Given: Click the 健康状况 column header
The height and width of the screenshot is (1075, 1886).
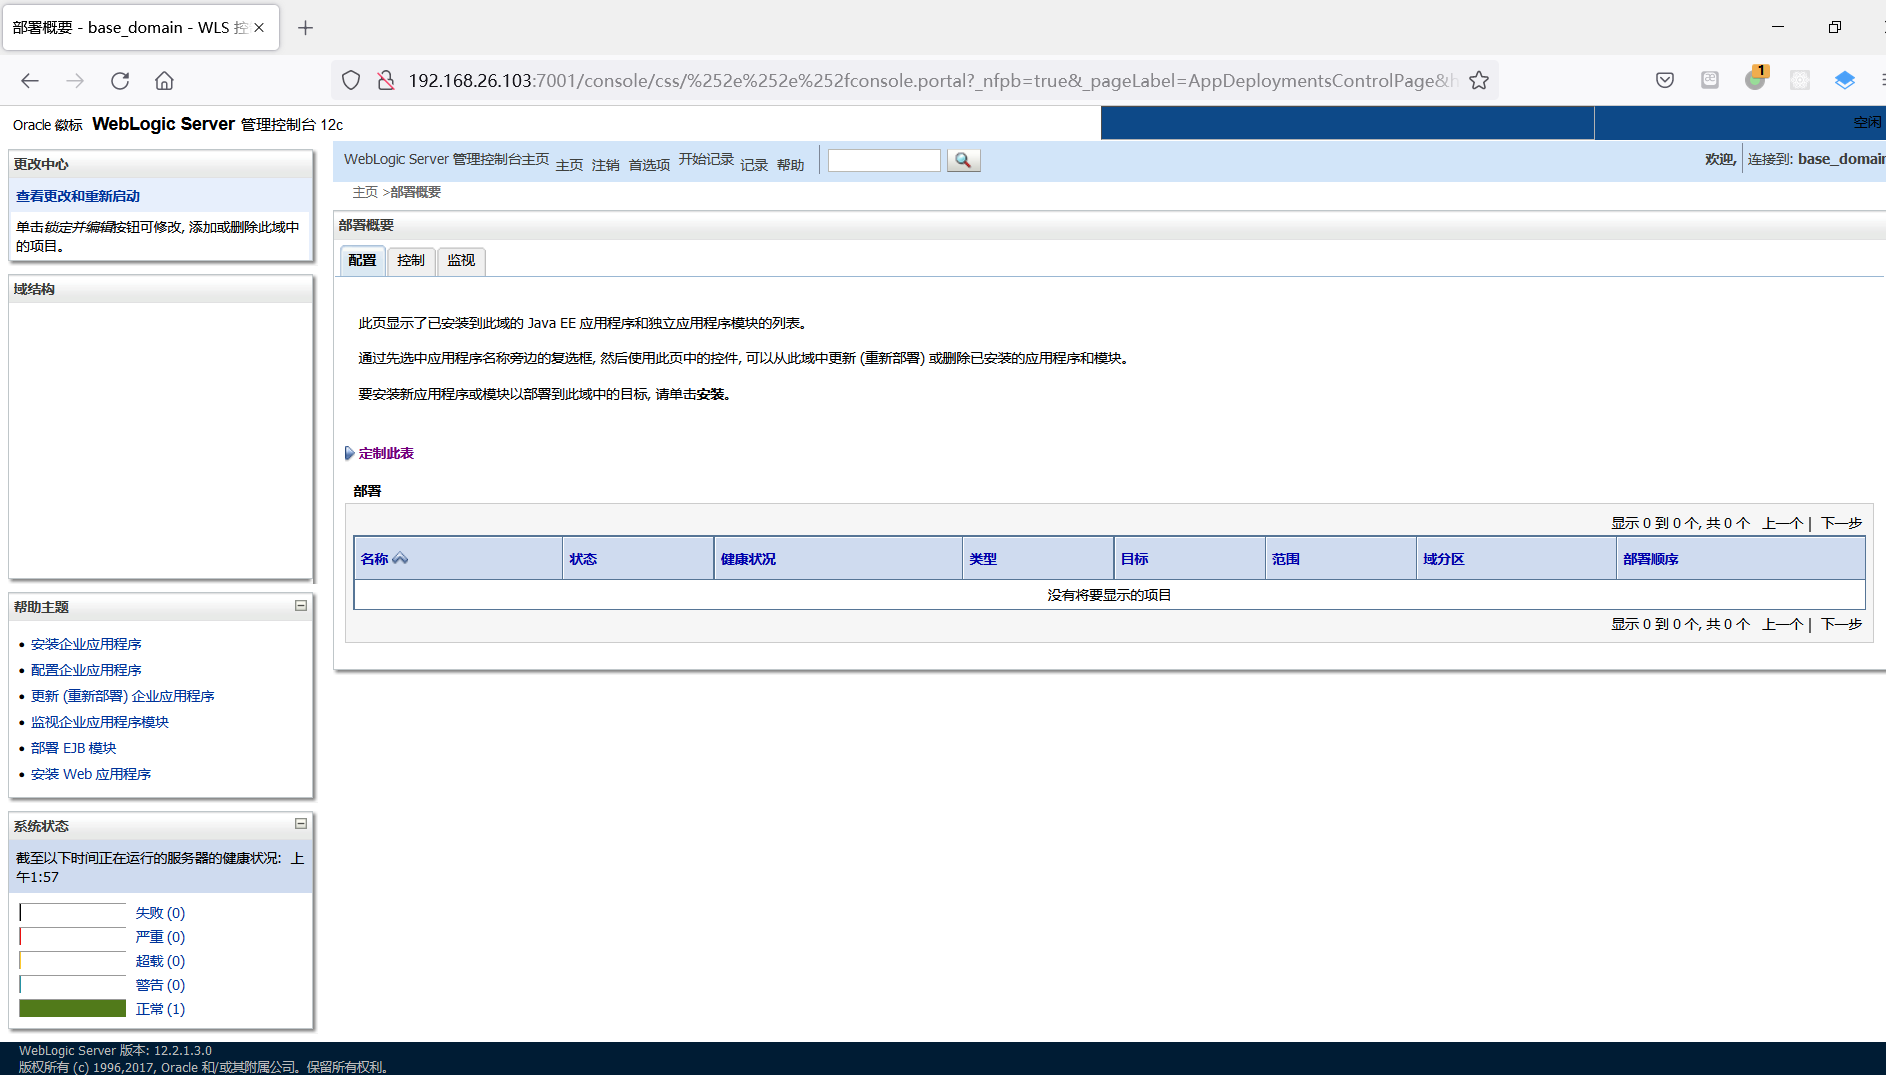Looking at the screenshot, I should click(x=748, y=559).
